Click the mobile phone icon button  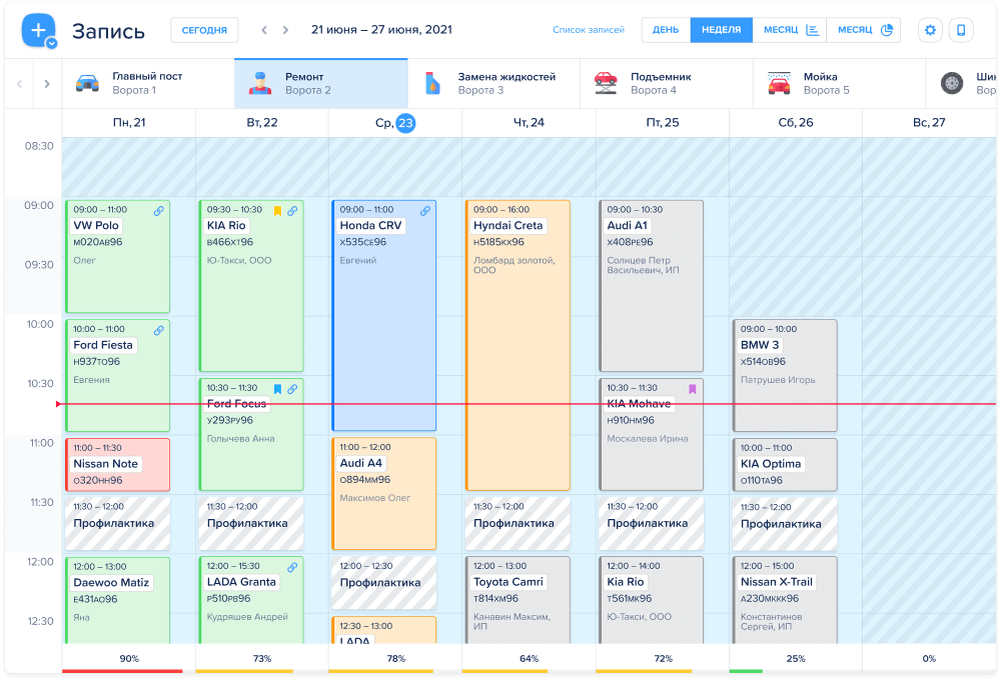961,30
